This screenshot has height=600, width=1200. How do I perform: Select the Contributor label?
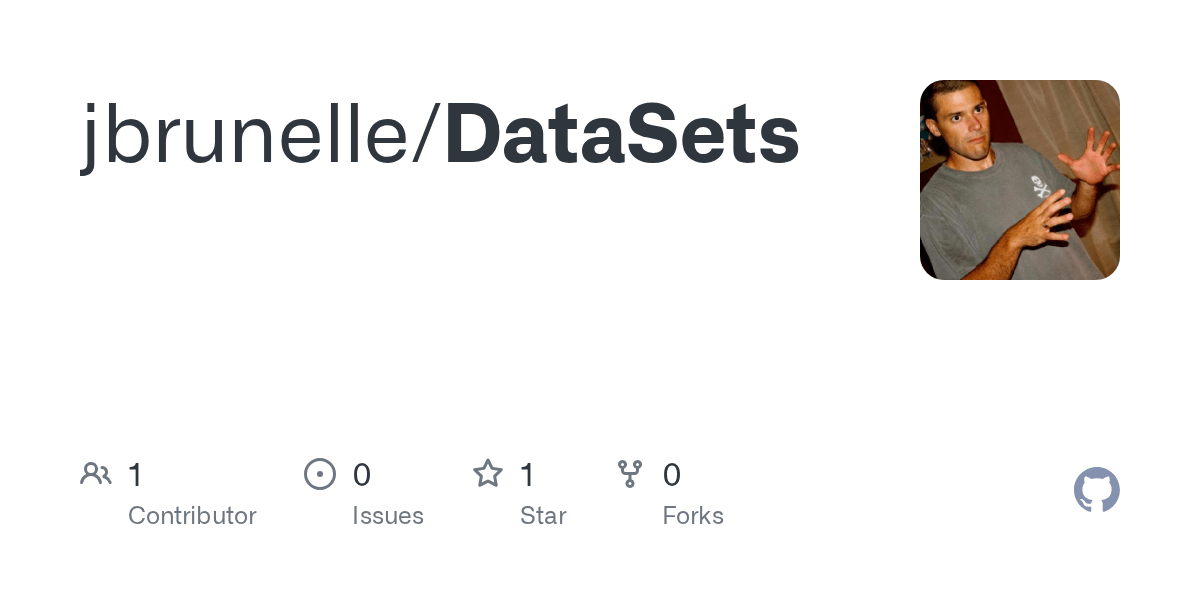point(192,516)
